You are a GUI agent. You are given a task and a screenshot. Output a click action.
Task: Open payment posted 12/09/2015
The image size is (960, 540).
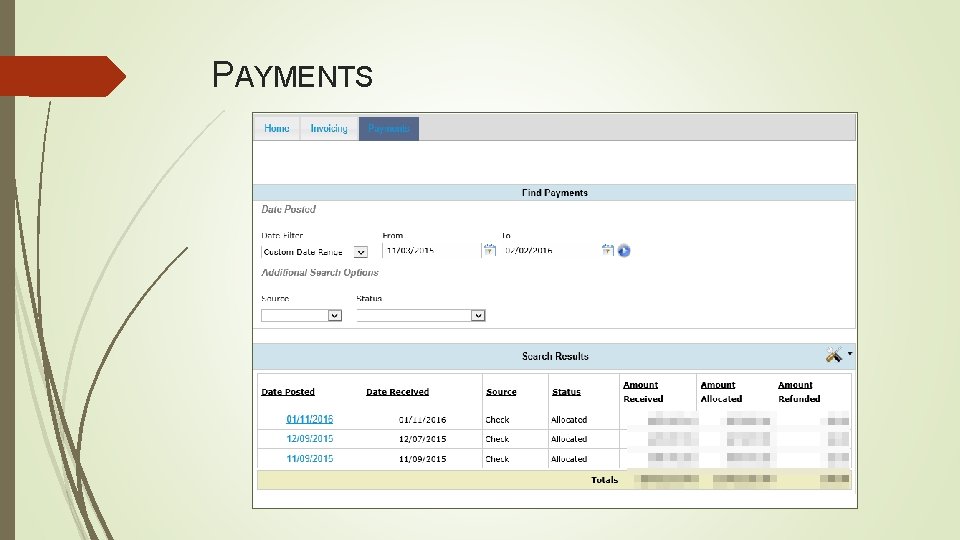[x=310, y=439]
